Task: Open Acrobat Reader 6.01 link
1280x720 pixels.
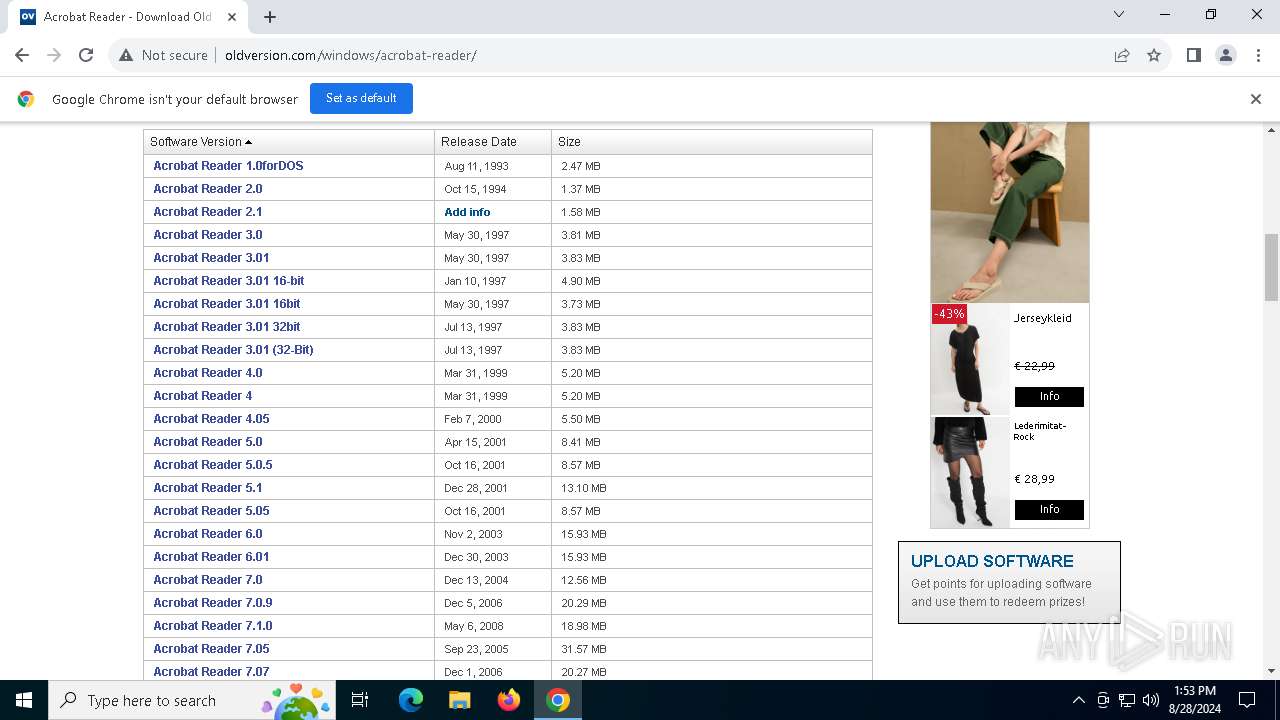Action: pos(211,557)
